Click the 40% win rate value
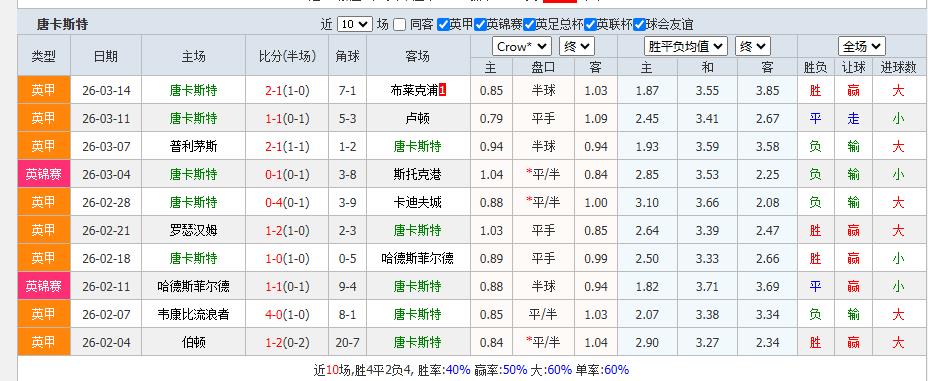The image size is (928, 381). 458,370
